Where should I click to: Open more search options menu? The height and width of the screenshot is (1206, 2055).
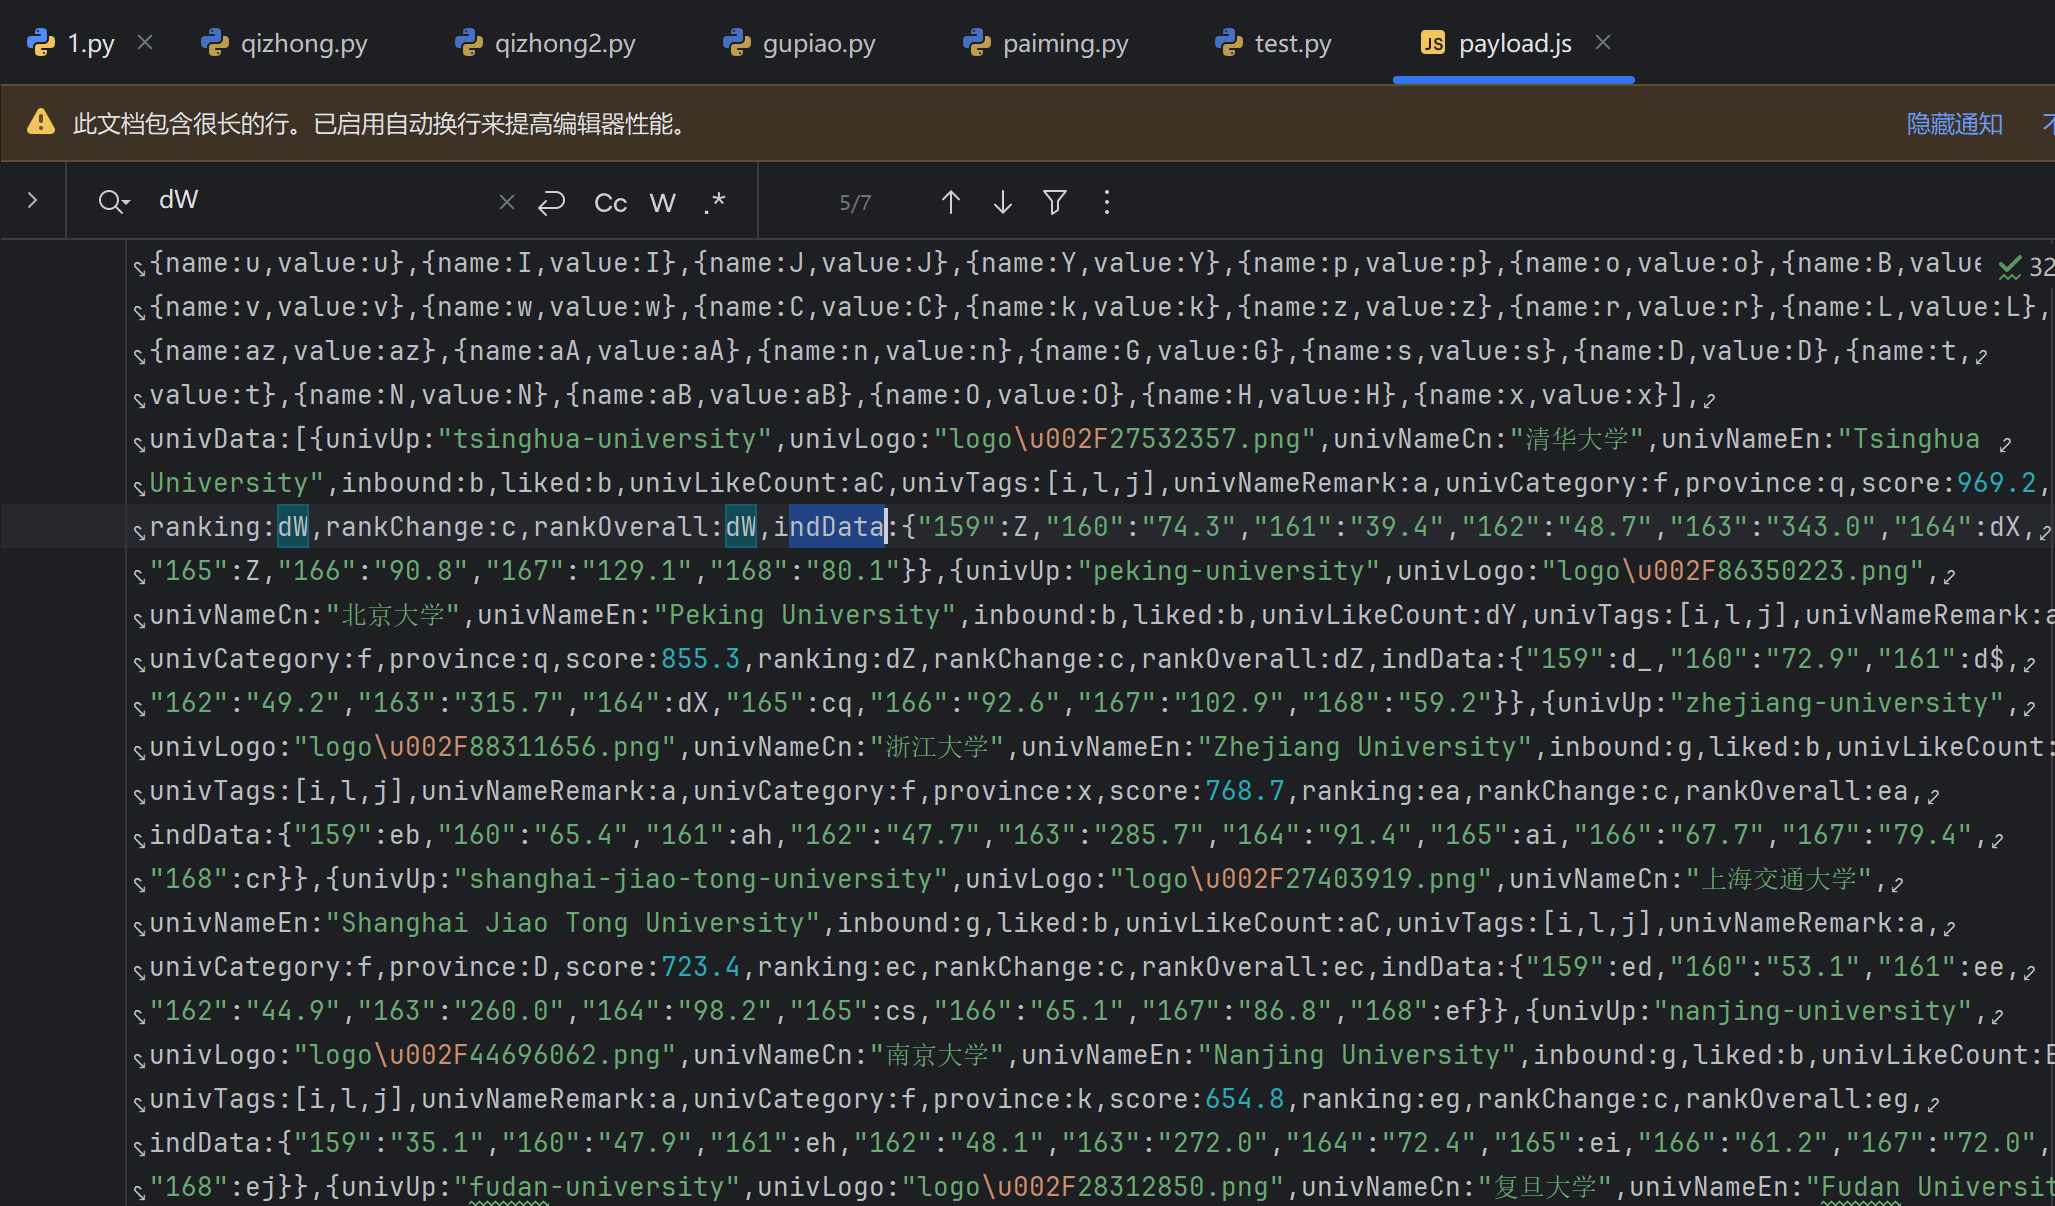pos(1106,202)
